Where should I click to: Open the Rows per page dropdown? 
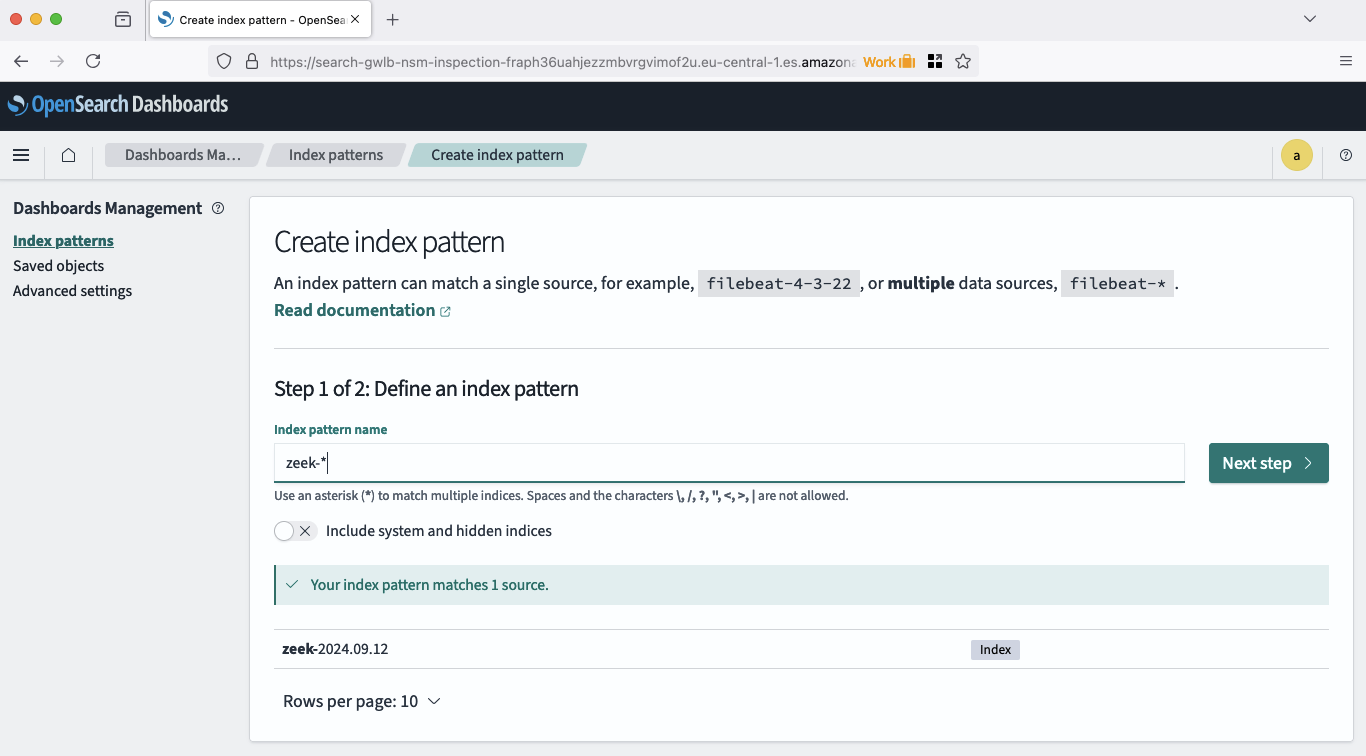[362, 701]
